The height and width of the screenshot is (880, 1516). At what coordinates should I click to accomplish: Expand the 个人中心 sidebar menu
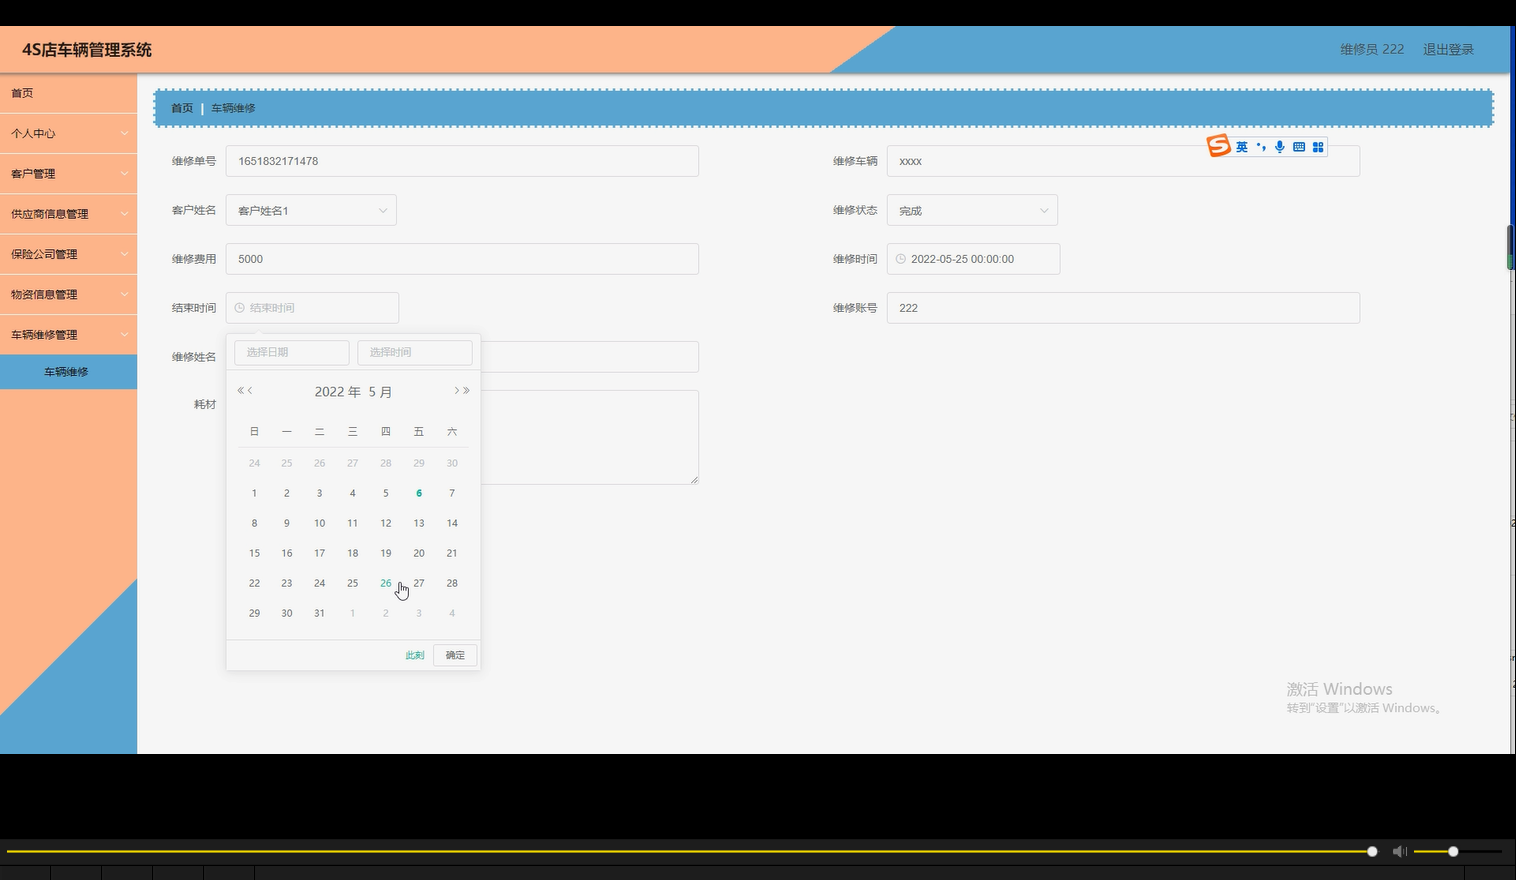[68, 133]
